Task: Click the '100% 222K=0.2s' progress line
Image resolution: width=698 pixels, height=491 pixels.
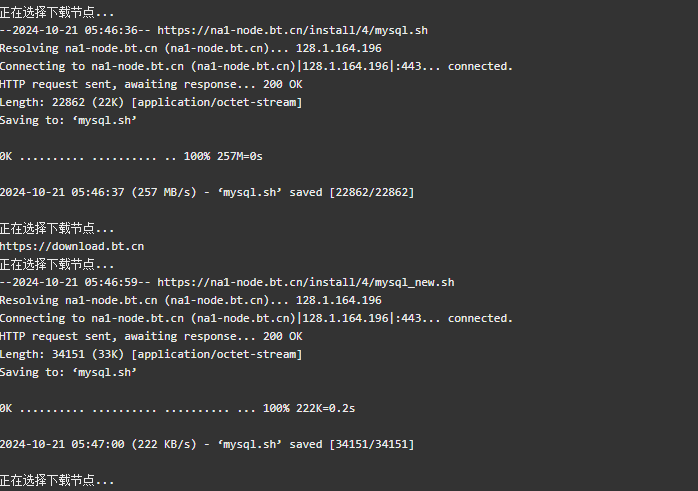Action: point(178,408)
